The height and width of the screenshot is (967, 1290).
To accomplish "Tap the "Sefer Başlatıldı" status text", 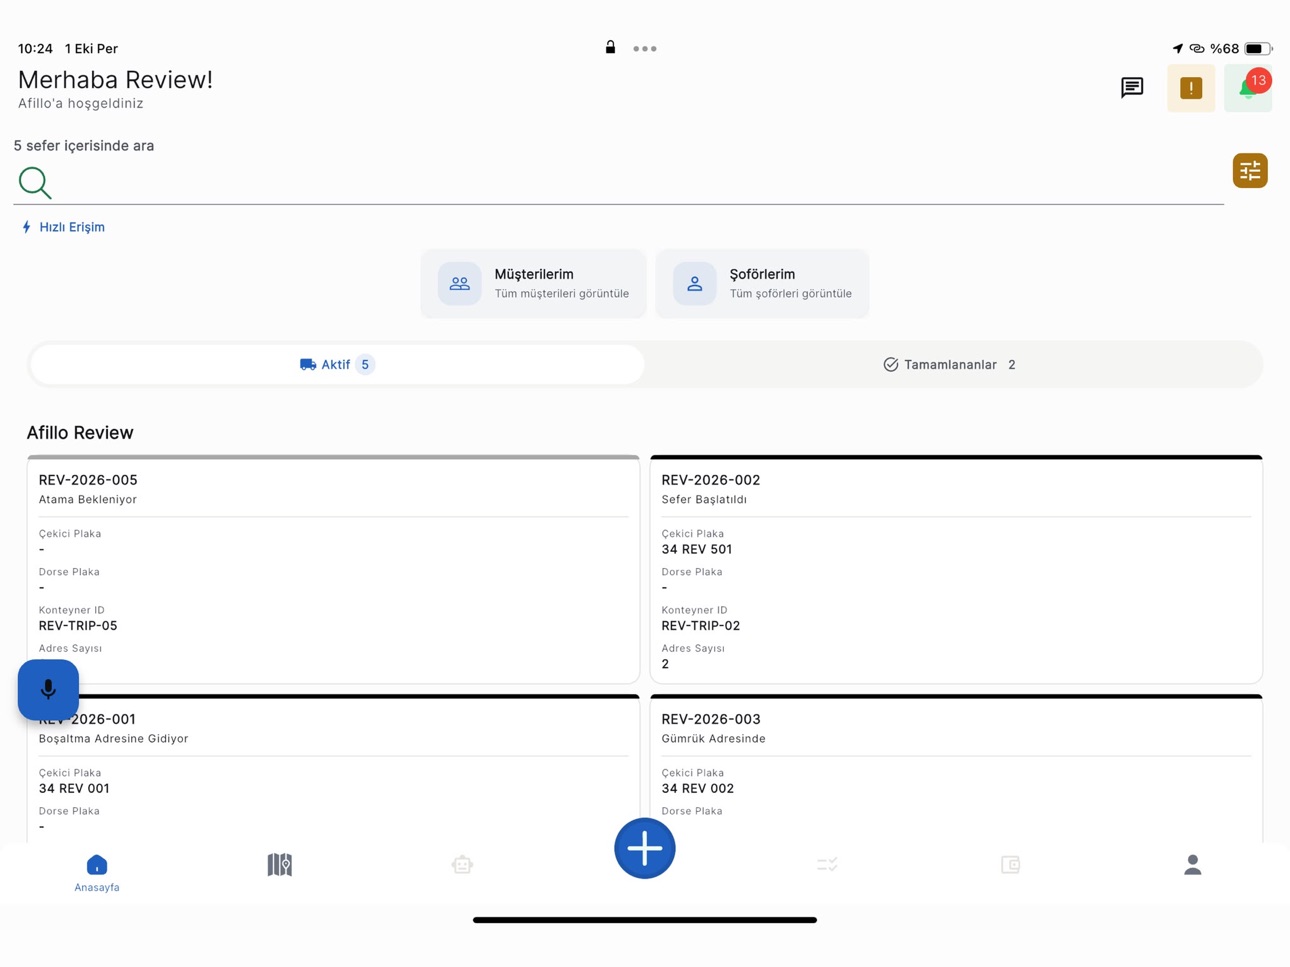I will (704, 499).
